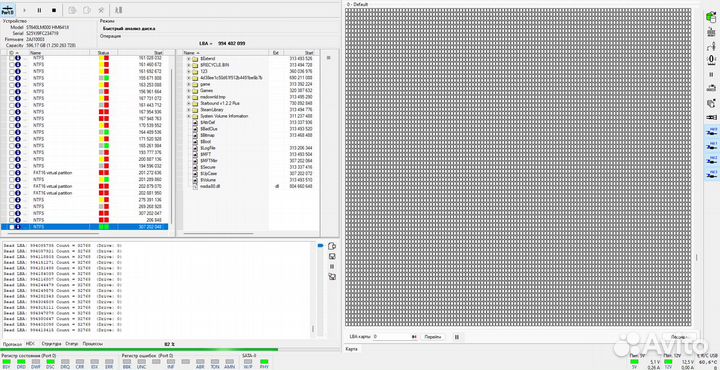
Task: Check the partition starting at 279 391 136
Action: [11, 200]
